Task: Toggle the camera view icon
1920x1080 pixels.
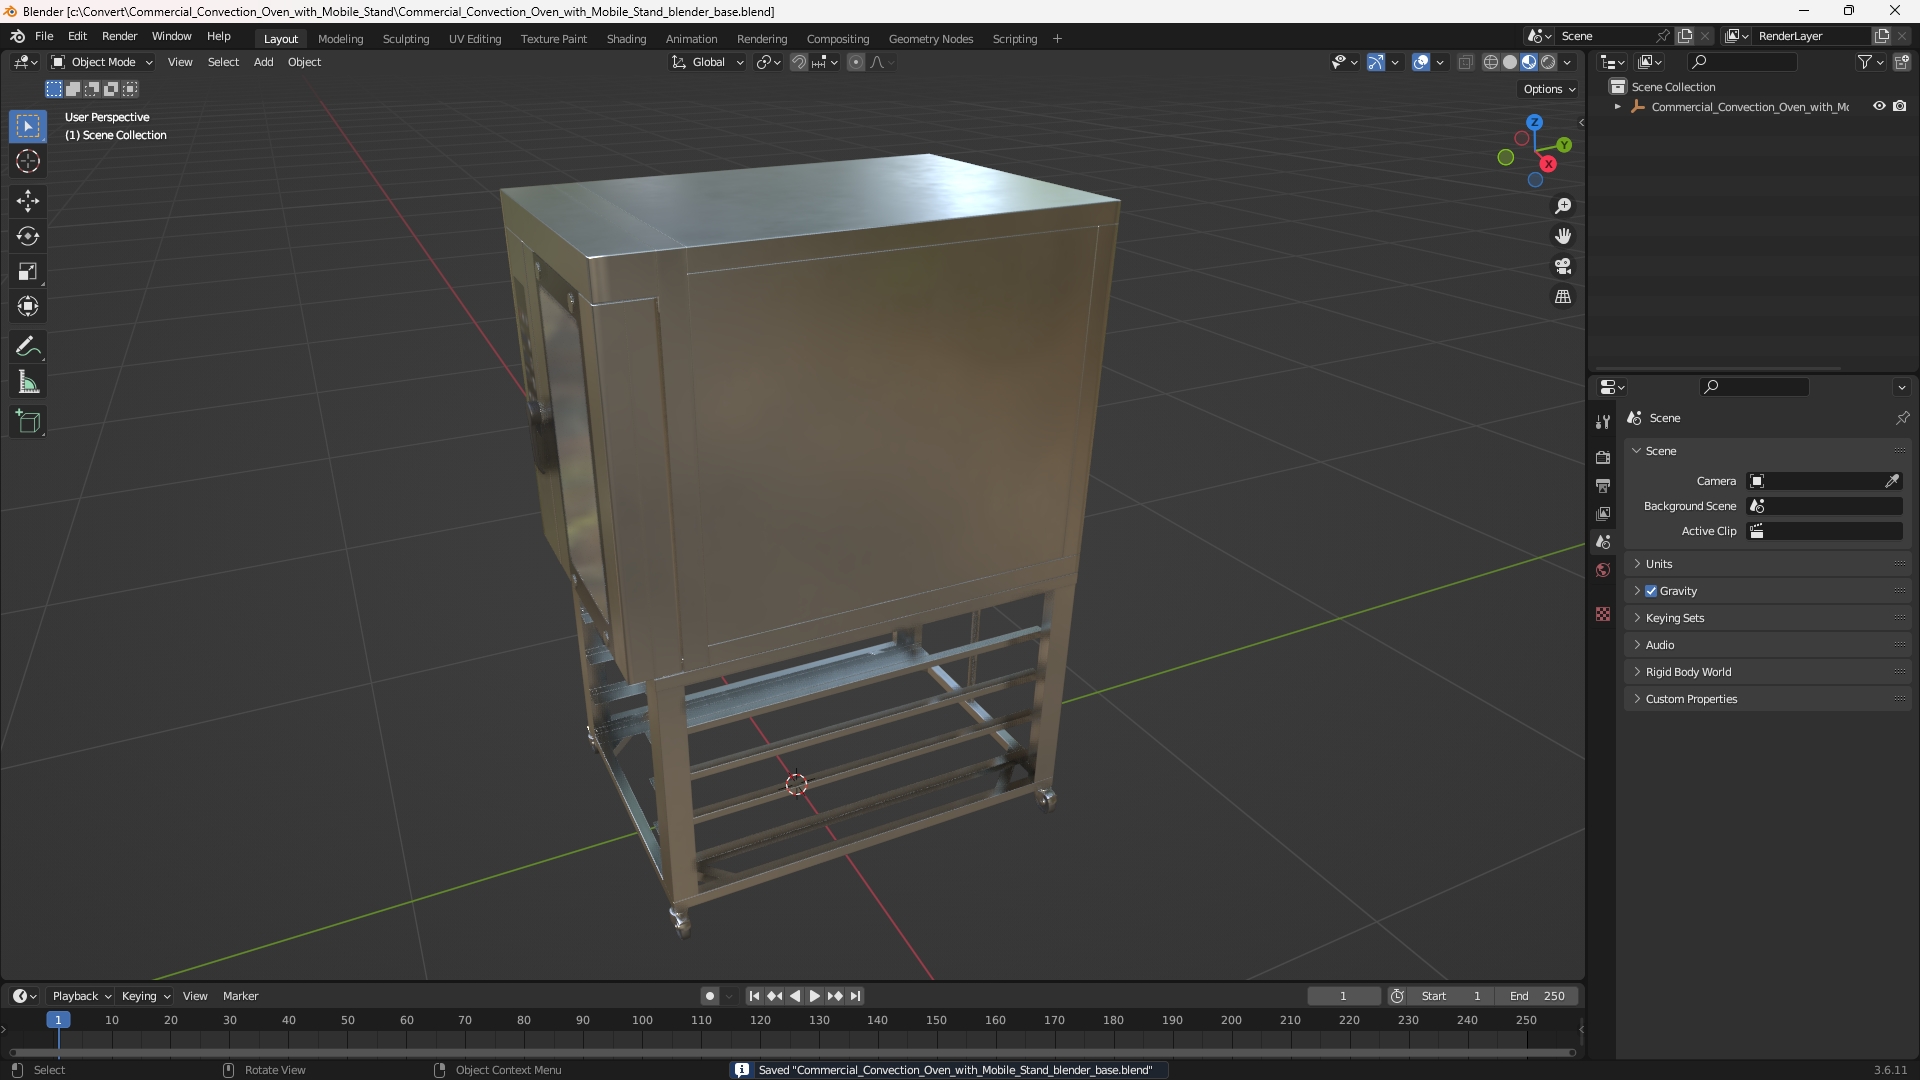Action: click(x=1563, y=266)
